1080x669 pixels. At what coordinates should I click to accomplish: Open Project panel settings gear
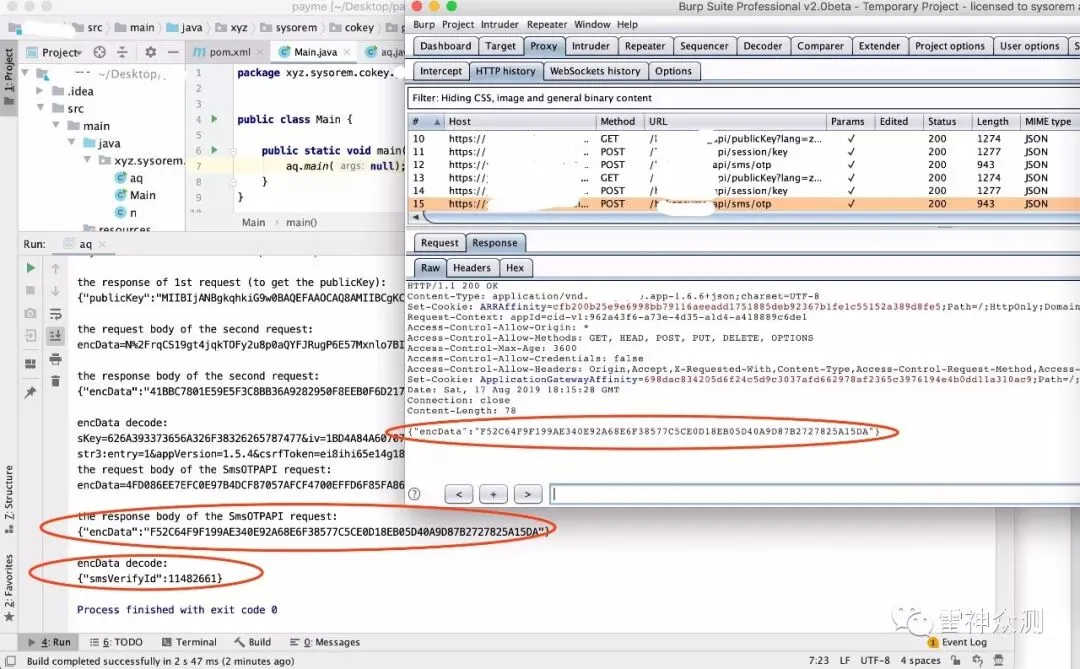(151, 52)
